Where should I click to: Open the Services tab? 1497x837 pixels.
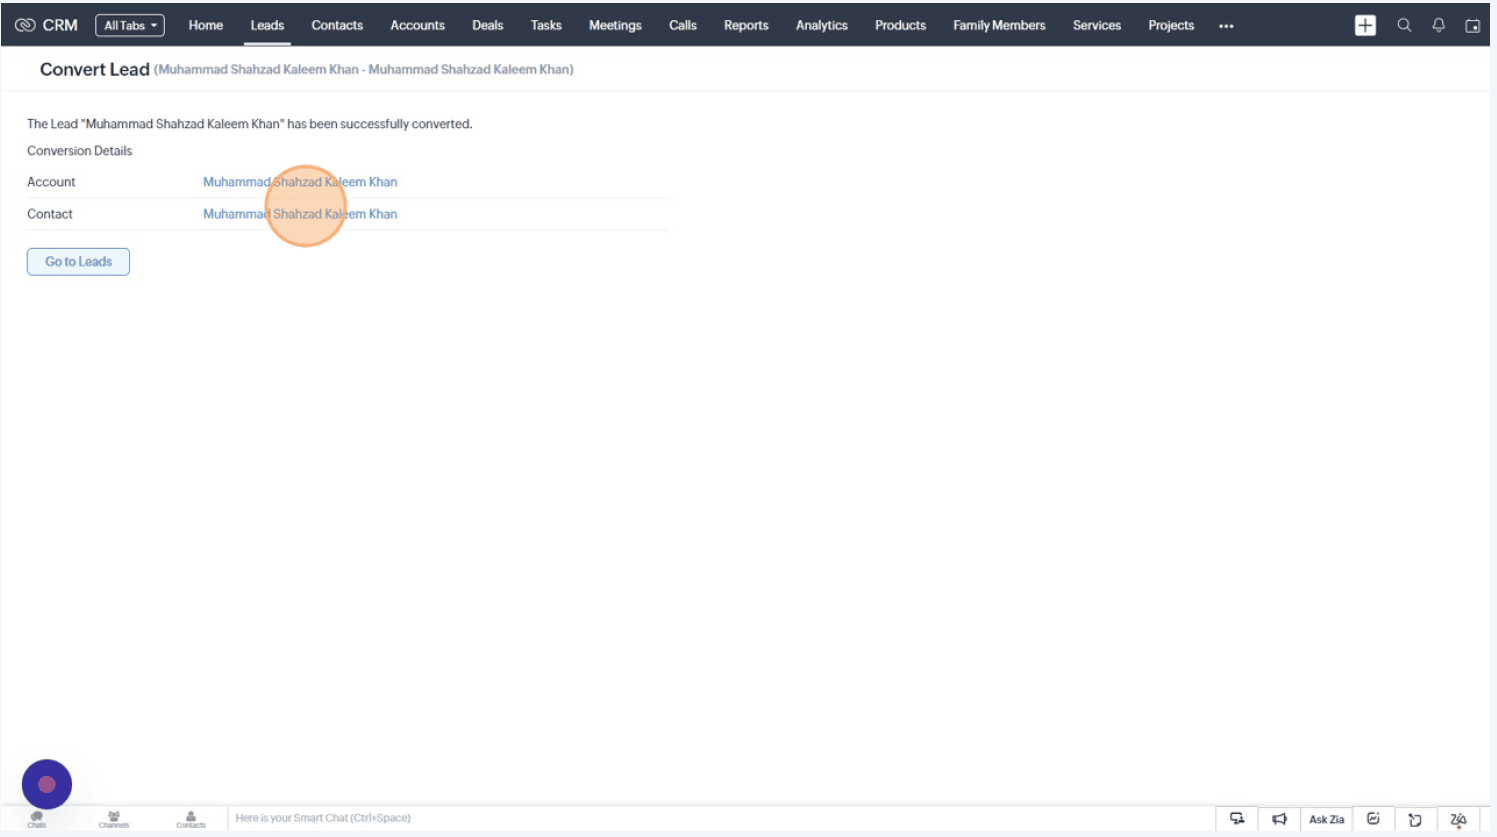pos(1097,25)
